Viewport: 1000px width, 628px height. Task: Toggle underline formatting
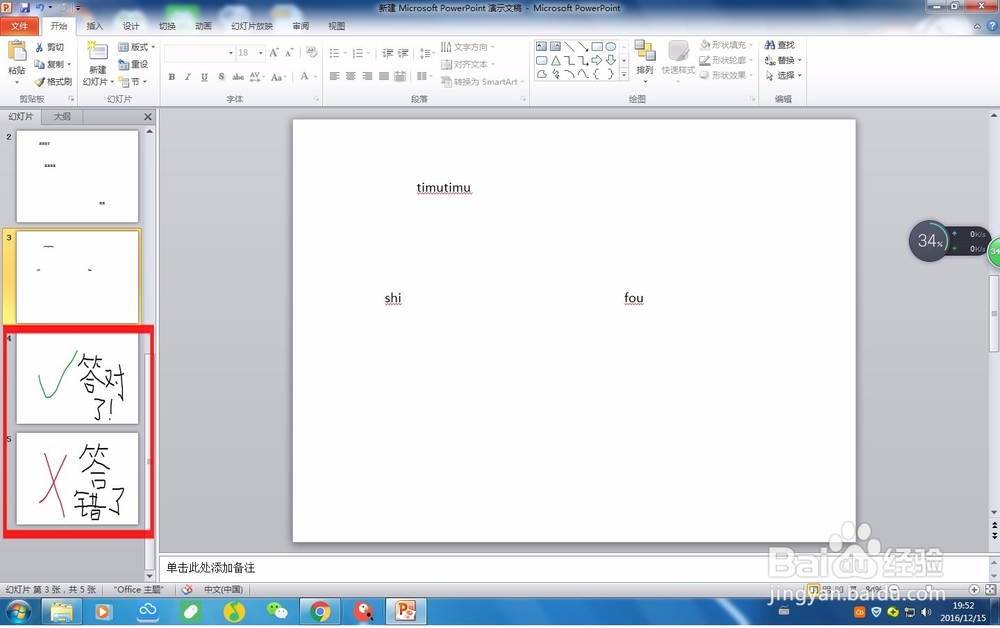(202, 76)
